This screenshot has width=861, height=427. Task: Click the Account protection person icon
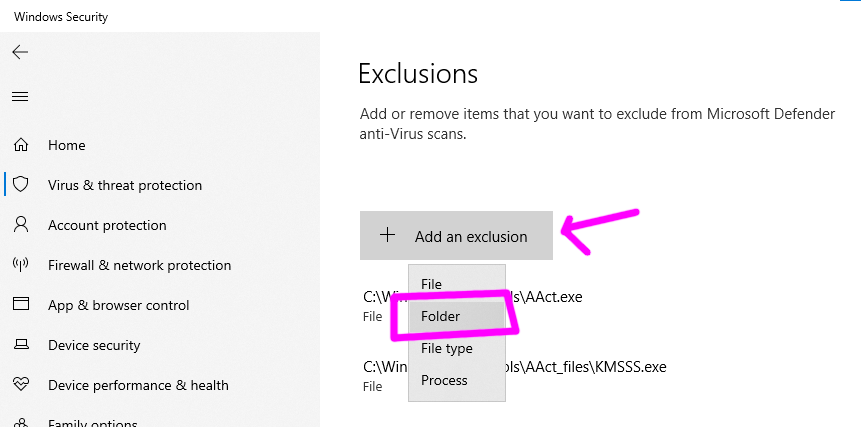(x=20, y=225)
